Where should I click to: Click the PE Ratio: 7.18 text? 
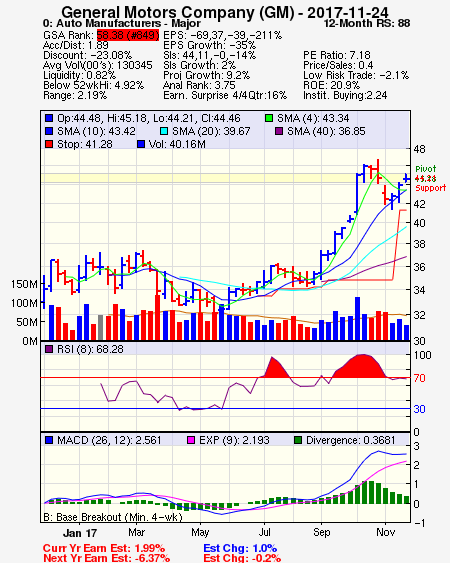pos(337,55)
